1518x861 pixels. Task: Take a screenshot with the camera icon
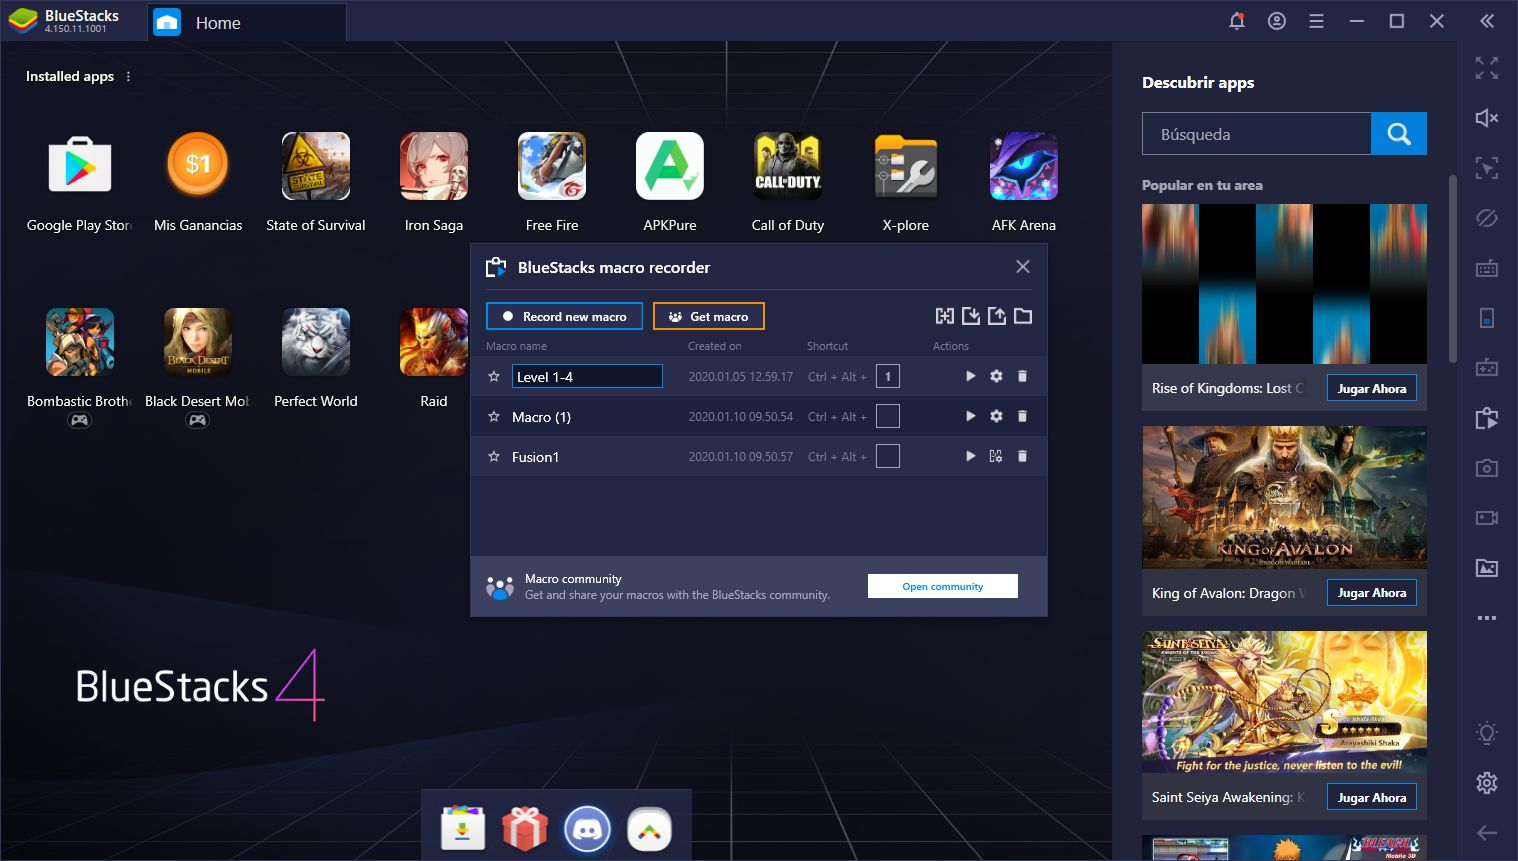tap(1487, 467)
